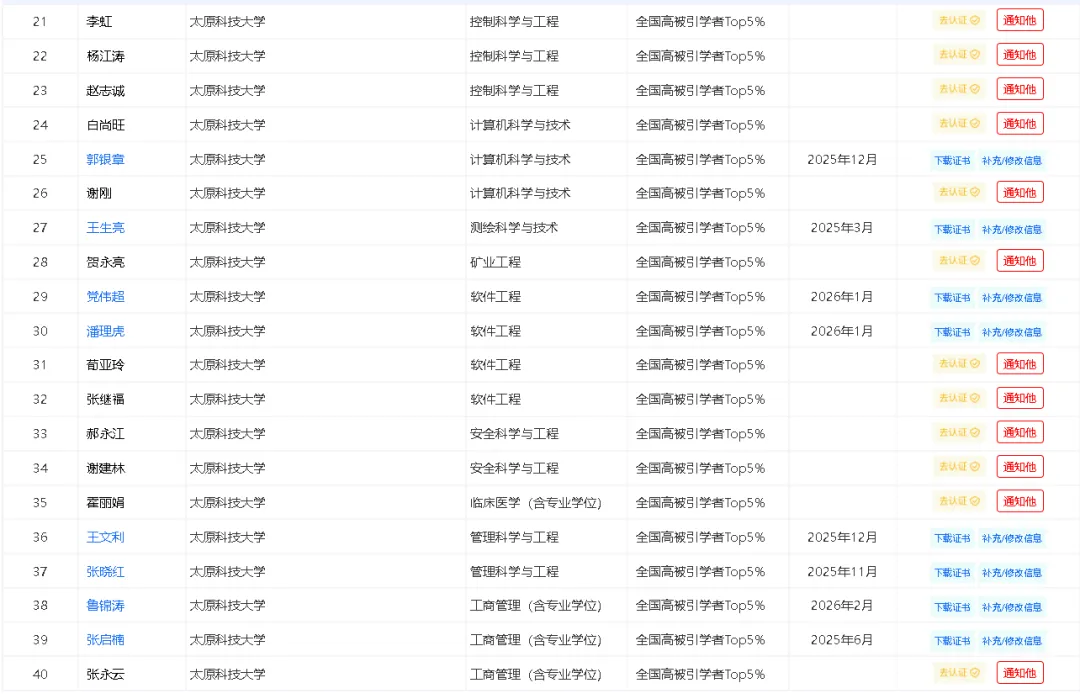Viewport: 1080px width, 699px height.
Task: Click 补充/修改信息 for 鲁锦涛
Action: coord(1011,607)
